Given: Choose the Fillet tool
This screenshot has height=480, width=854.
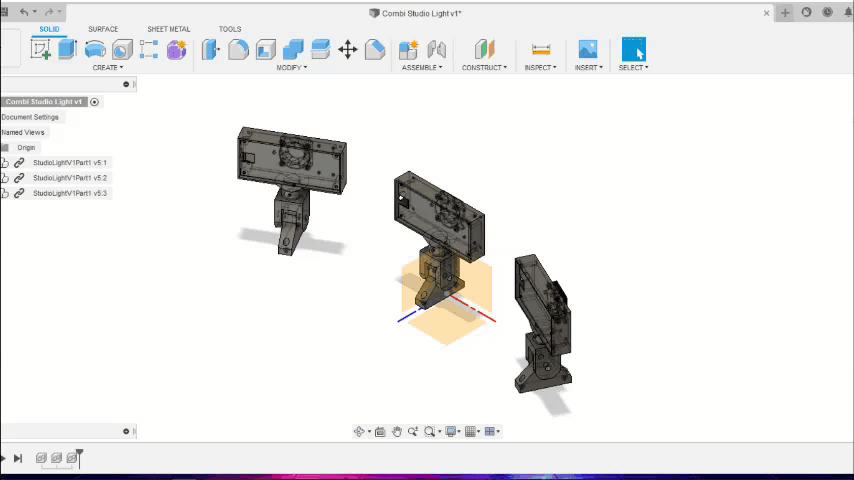Looking at the screenshot, I should pos(238,50).
